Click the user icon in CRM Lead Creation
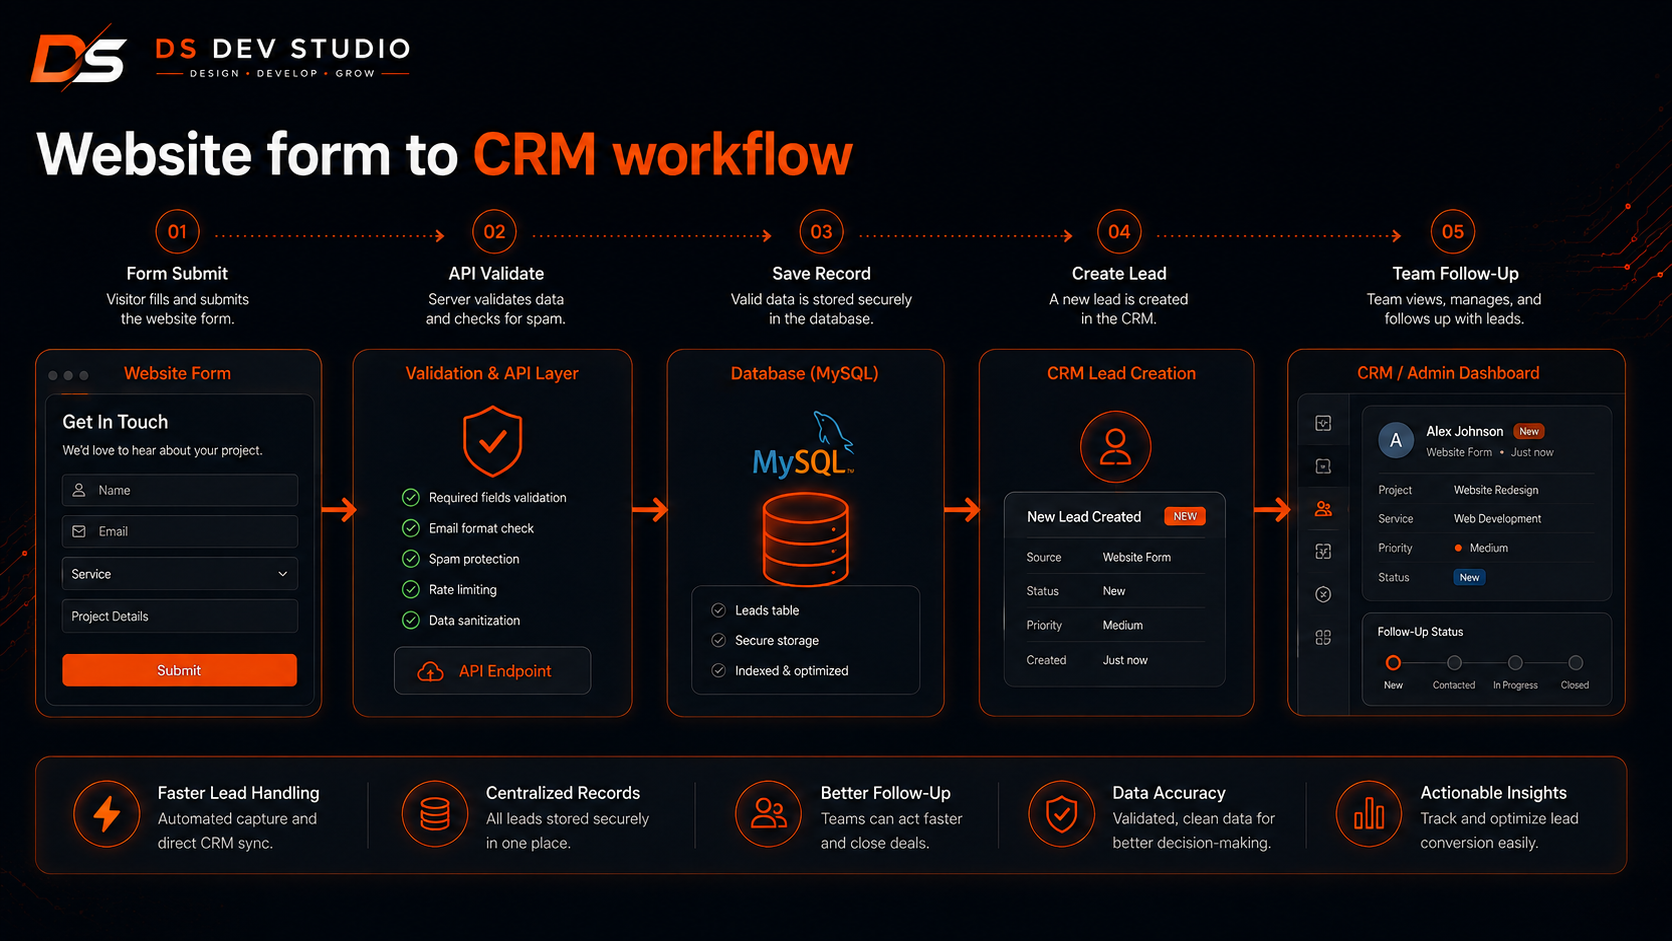1672x941 pixels. [1115, 447]
